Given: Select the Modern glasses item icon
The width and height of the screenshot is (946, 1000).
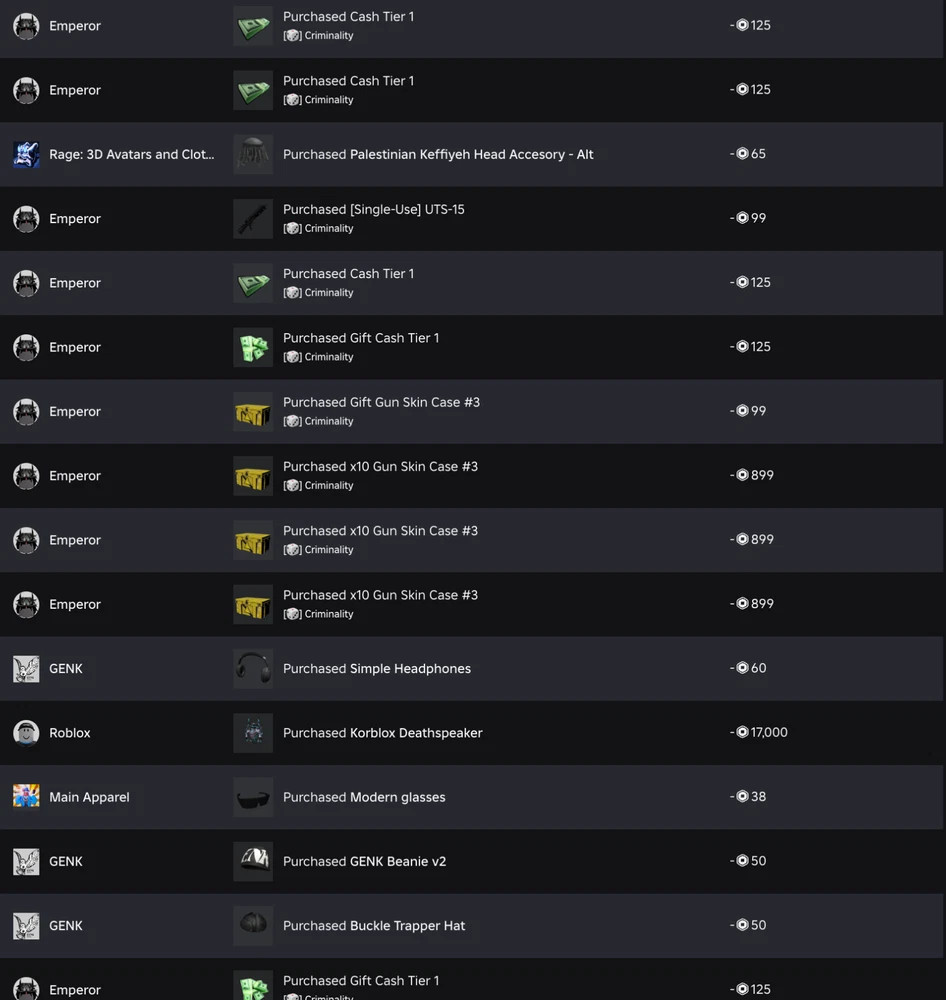Looking at the screenshot, I should 253,797.
